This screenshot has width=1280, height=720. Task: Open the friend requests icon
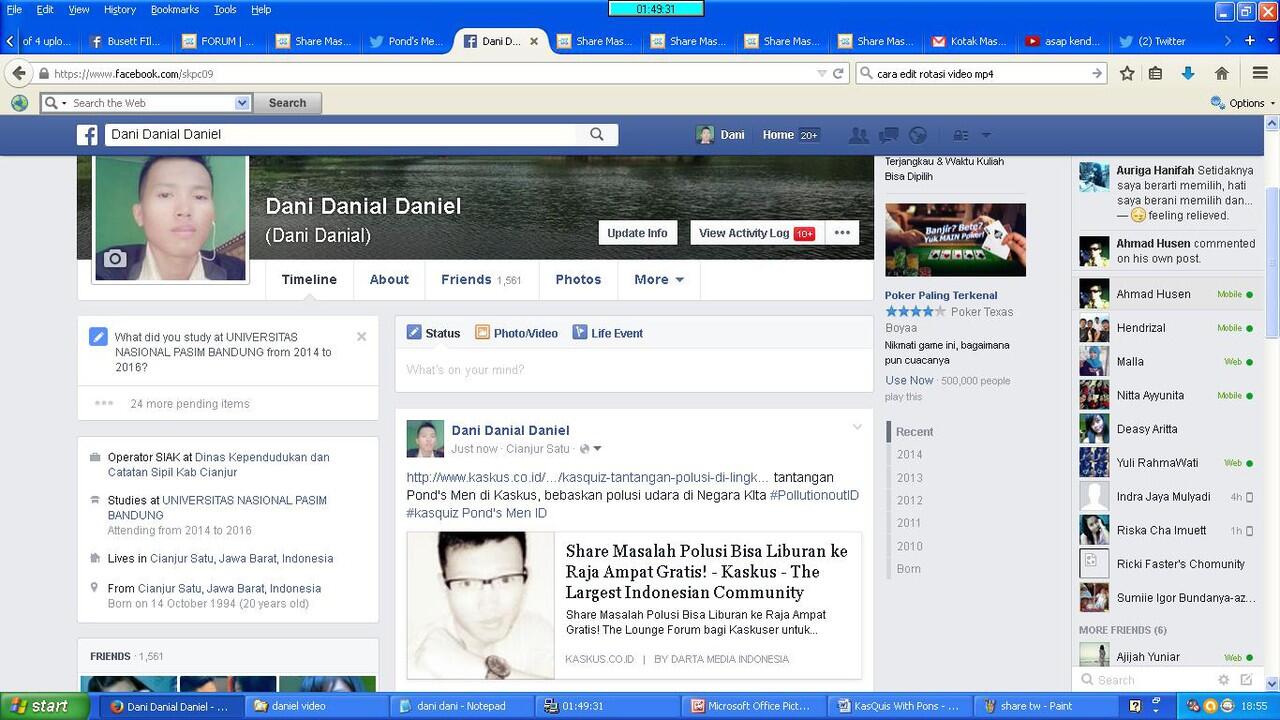tap(857, 135)
